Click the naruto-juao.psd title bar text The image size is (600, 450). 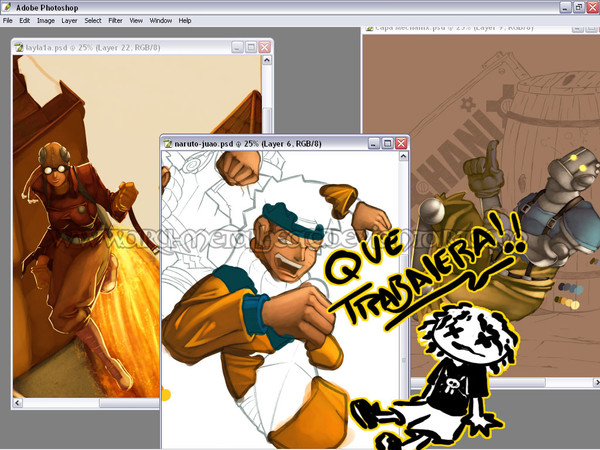click(248, 144)
